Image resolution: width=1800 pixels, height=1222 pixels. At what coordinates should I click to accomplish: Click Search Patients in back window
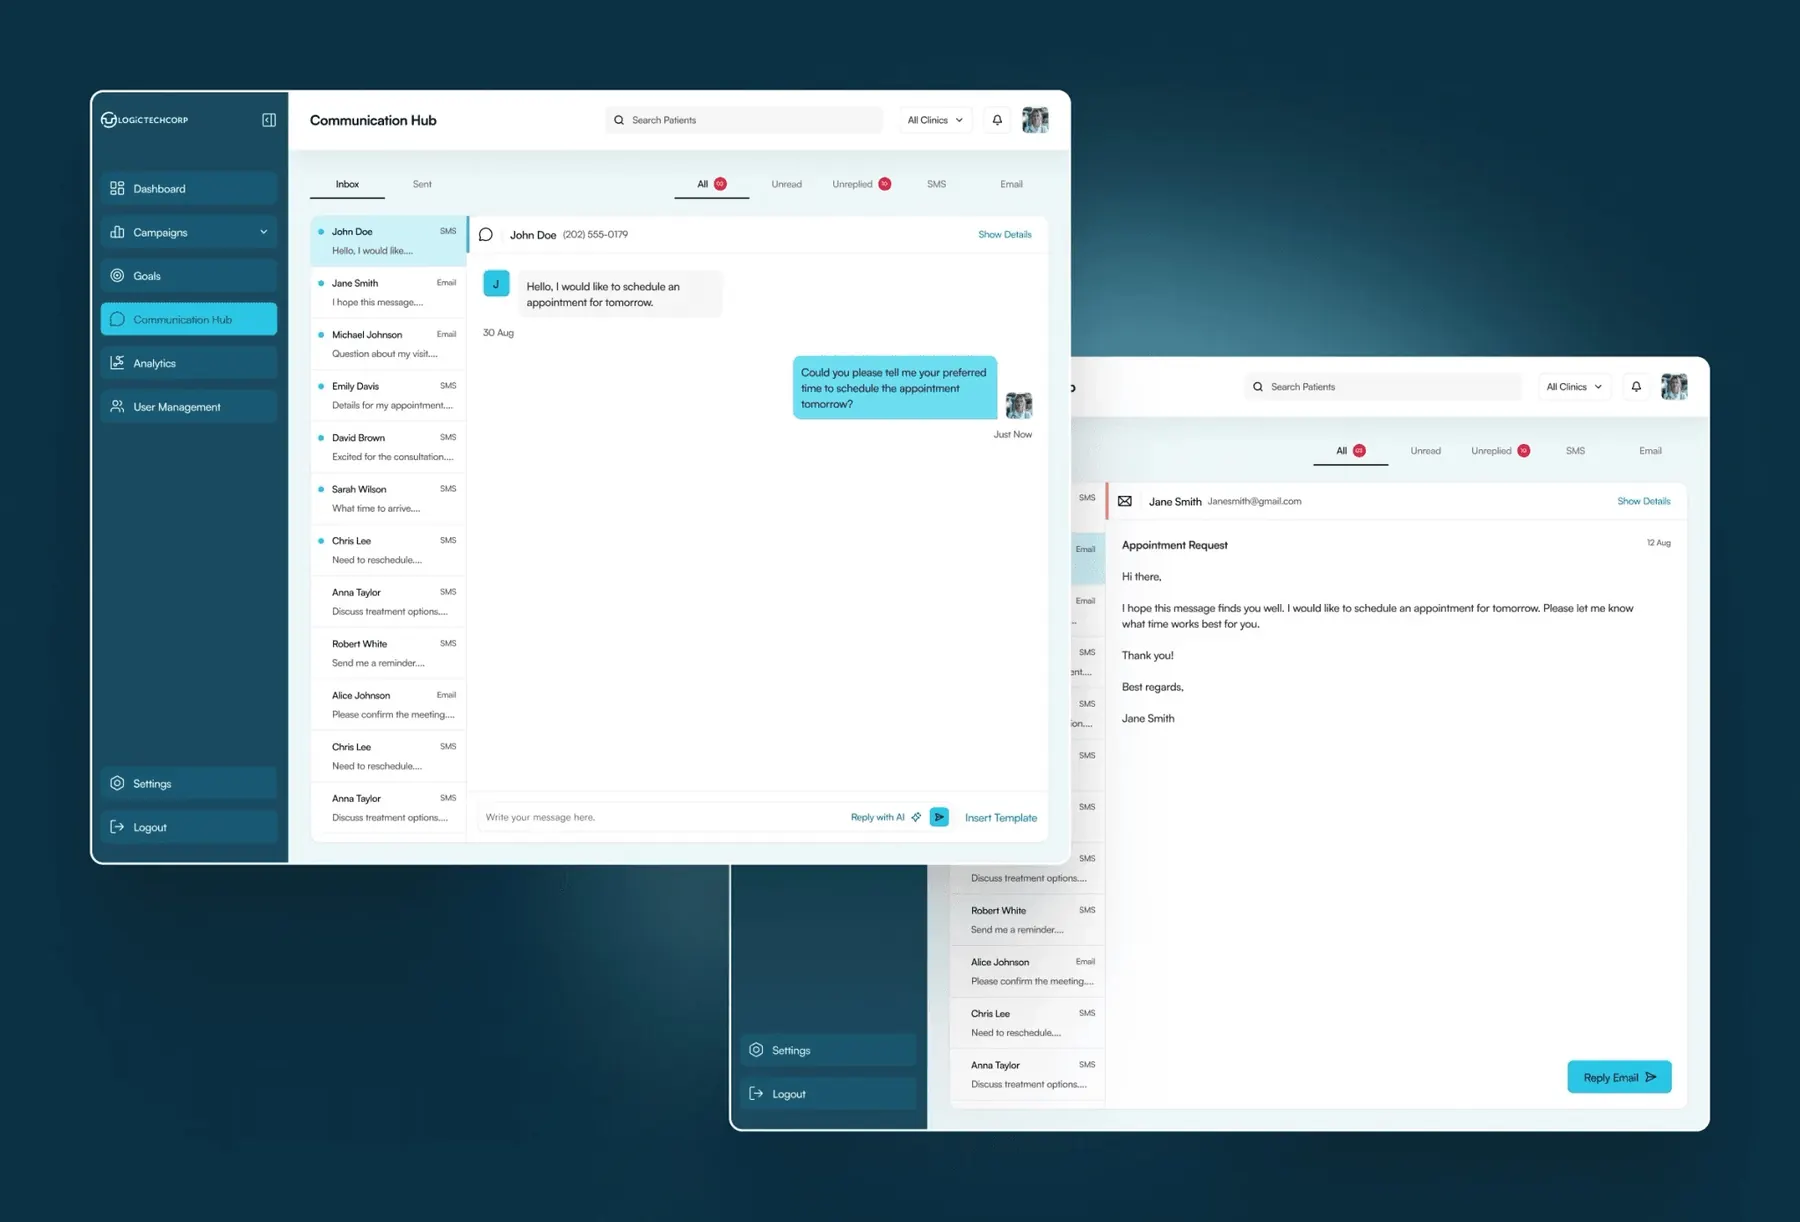(x=1383, y=387)
